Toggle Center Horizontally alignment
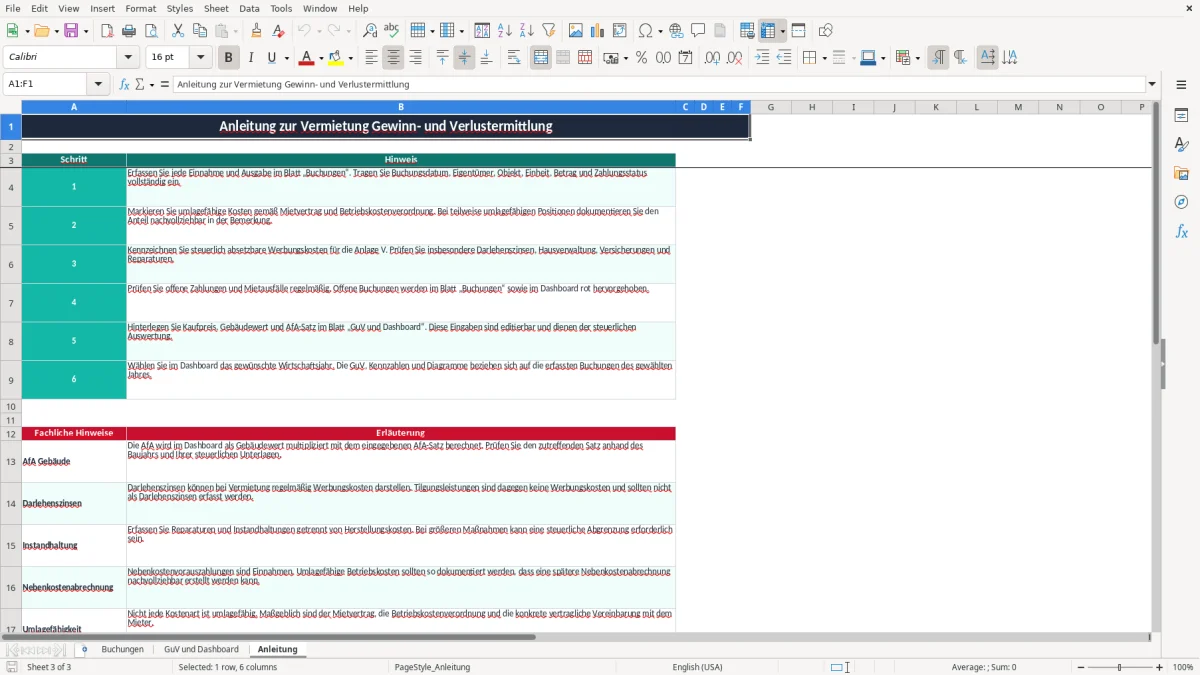The image size is (1200, 675). point(393,58)
